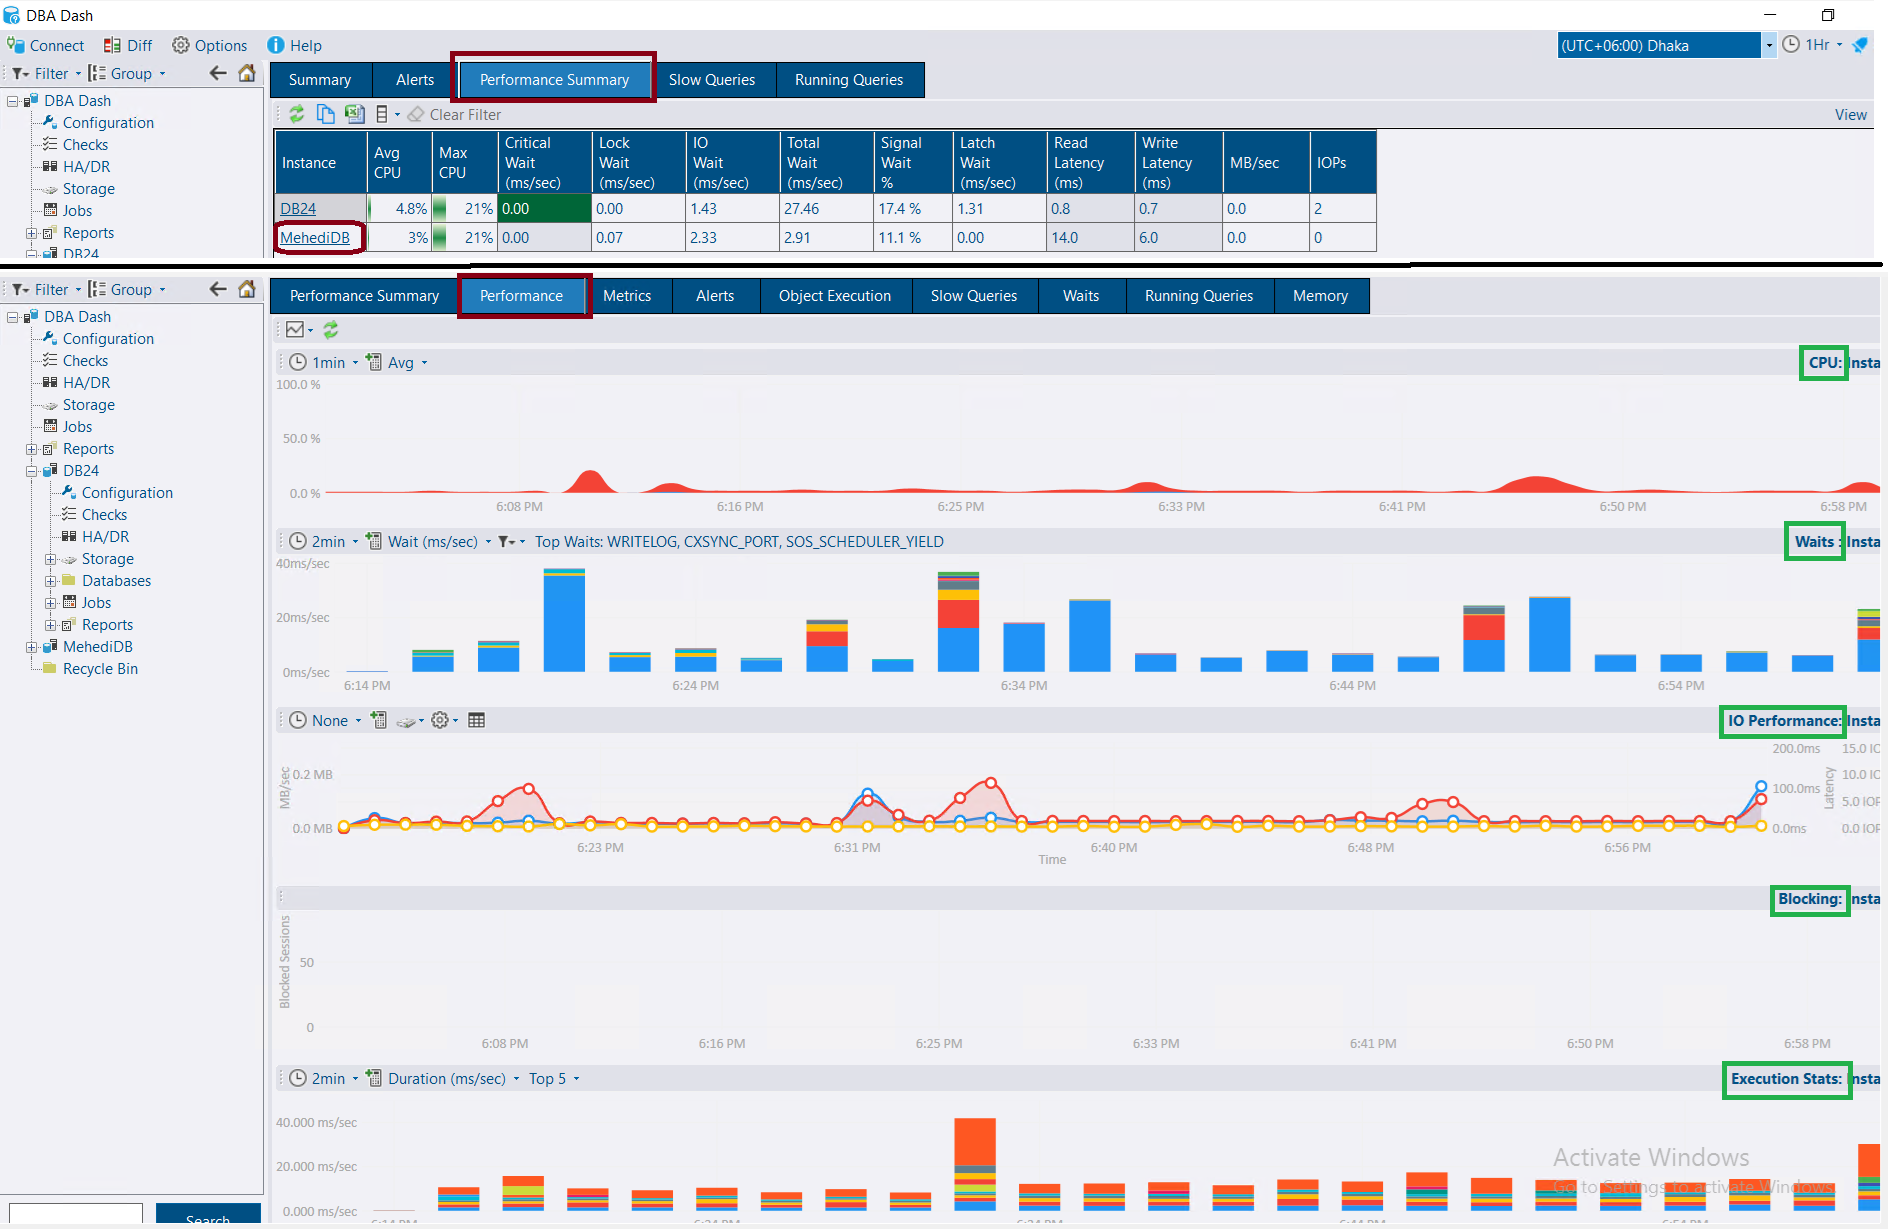Open the 1min date grouping dropdown for CPU

328,362
